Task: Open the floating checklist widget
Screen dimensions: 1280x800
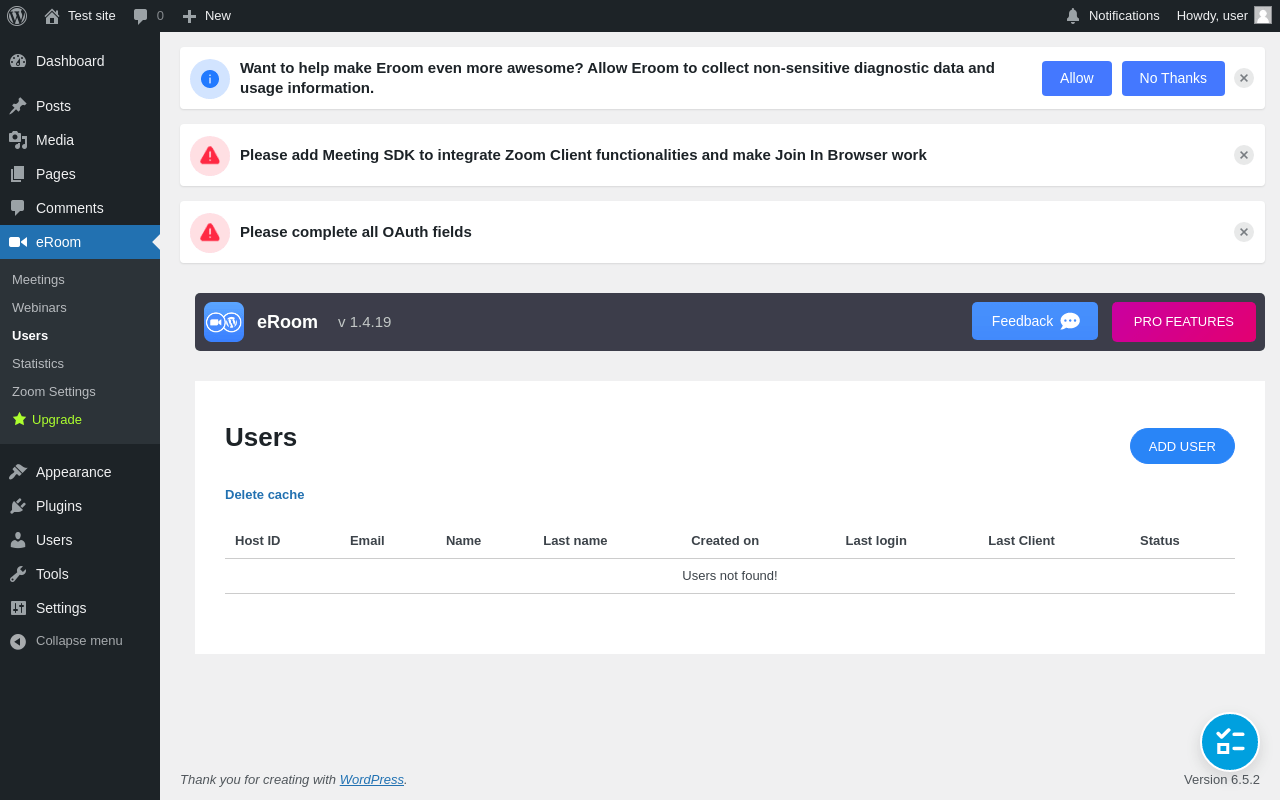Action: pyautogui.click(x=1230, y=742)
